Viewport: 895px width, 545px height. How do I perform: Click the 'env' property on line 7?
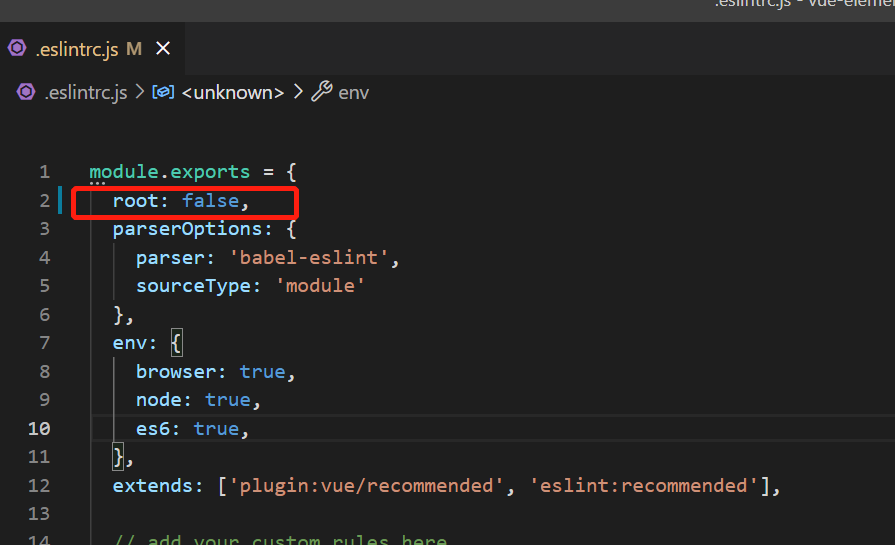click(x=130, y=343)
